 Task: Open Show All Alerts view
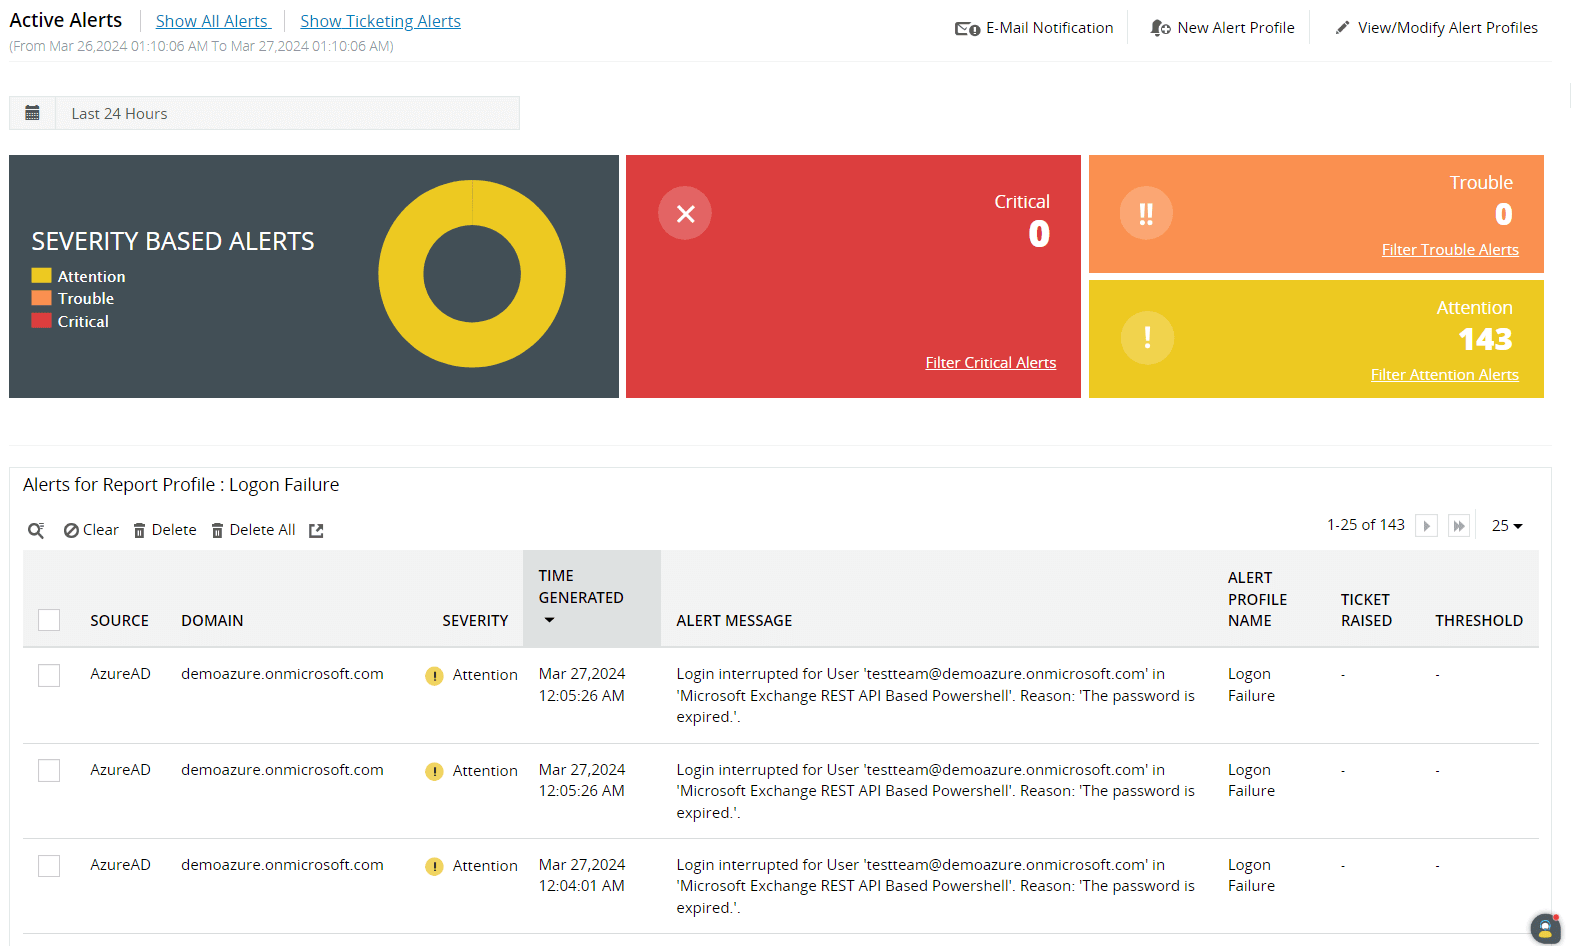point(212,21)
